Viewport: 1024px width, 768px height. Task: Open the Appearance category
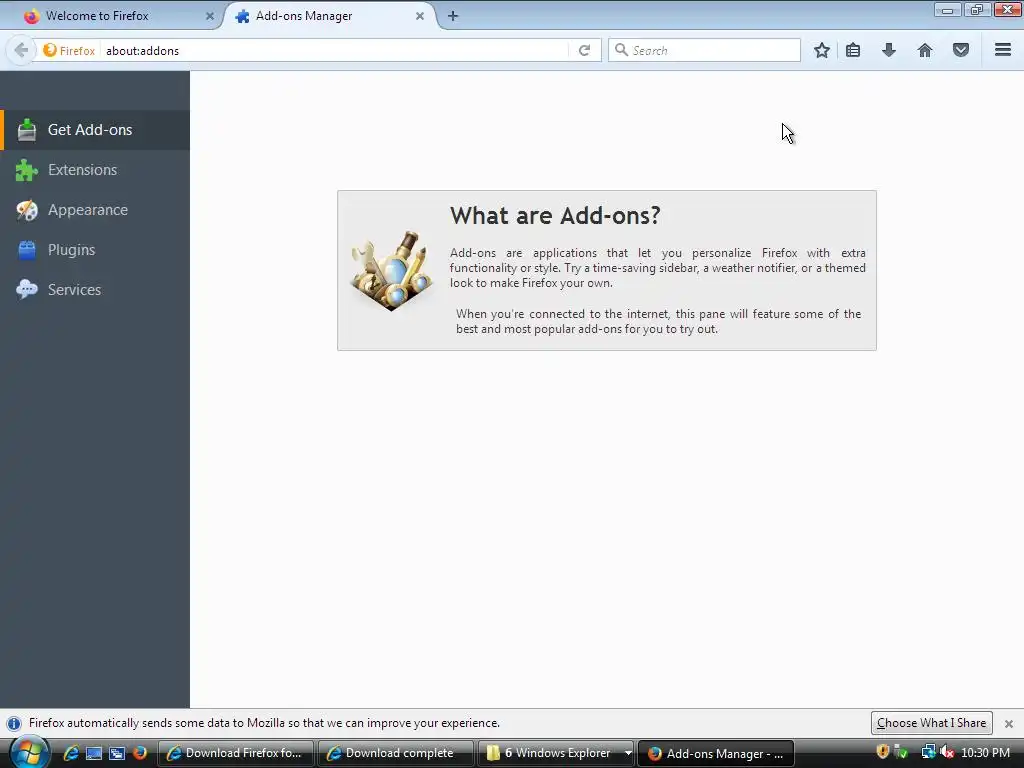tap(95, 210)
